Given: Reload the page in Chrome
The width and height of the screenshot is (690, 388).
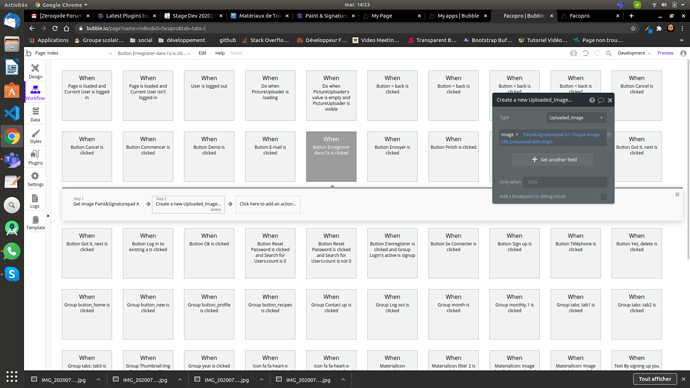Looking at the screenshot, I should point(55,28).
